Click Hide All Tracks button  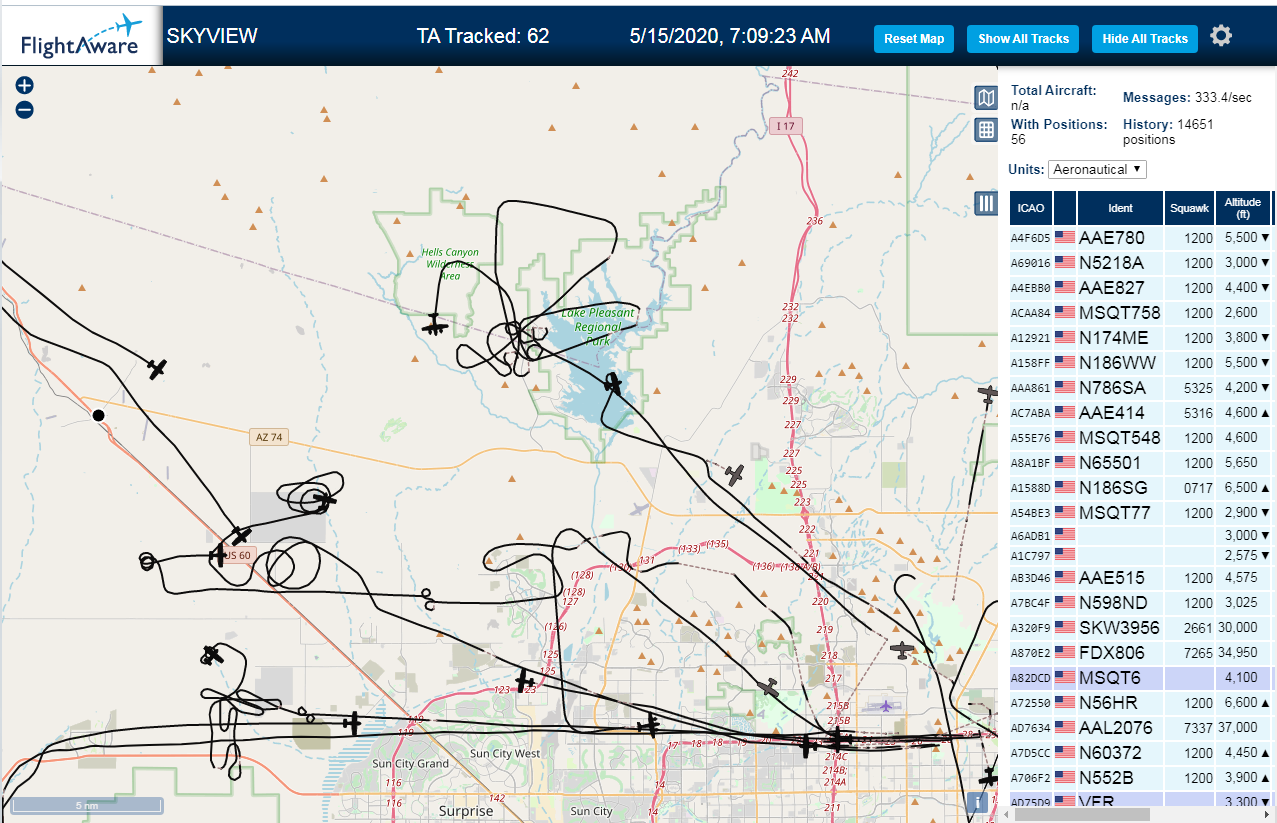(x=1144, y=39)
